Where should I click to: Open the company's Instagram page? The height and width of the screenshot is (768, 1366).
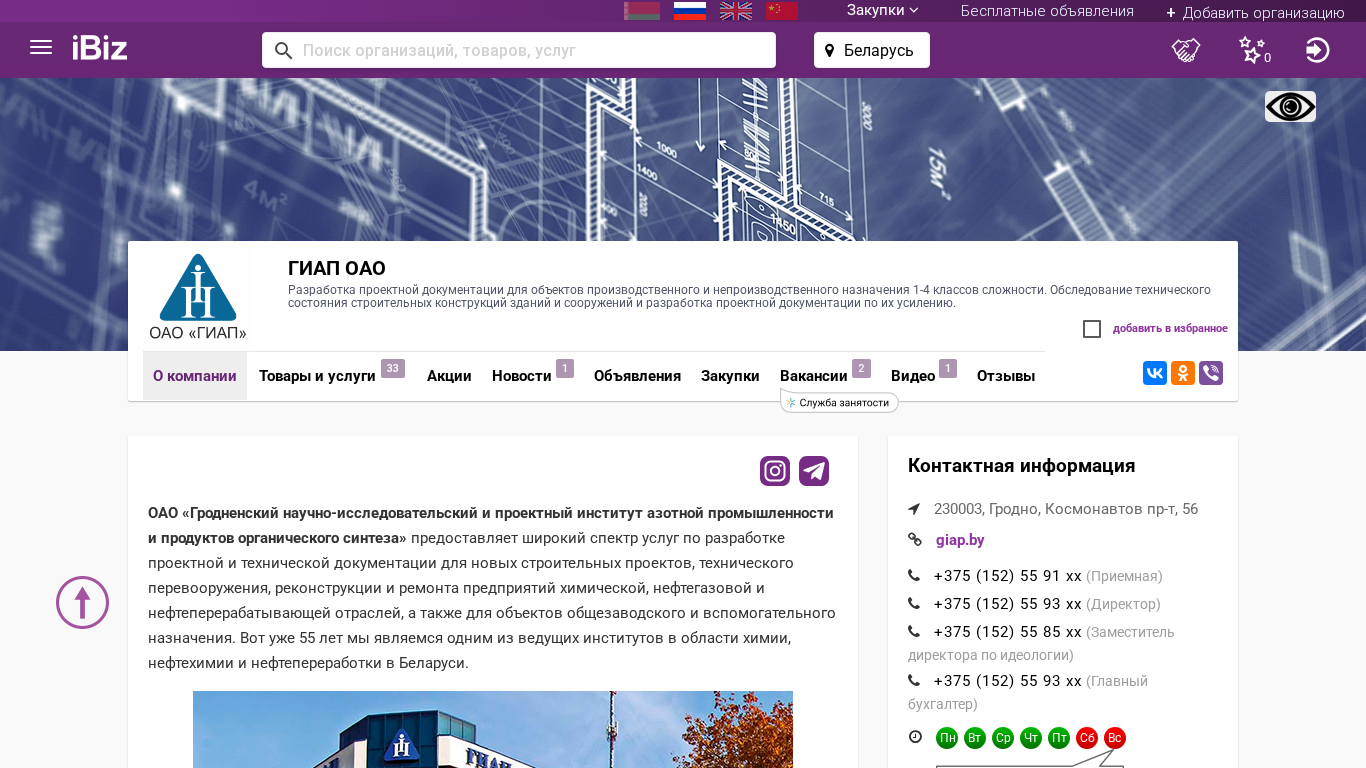point(775,471)
